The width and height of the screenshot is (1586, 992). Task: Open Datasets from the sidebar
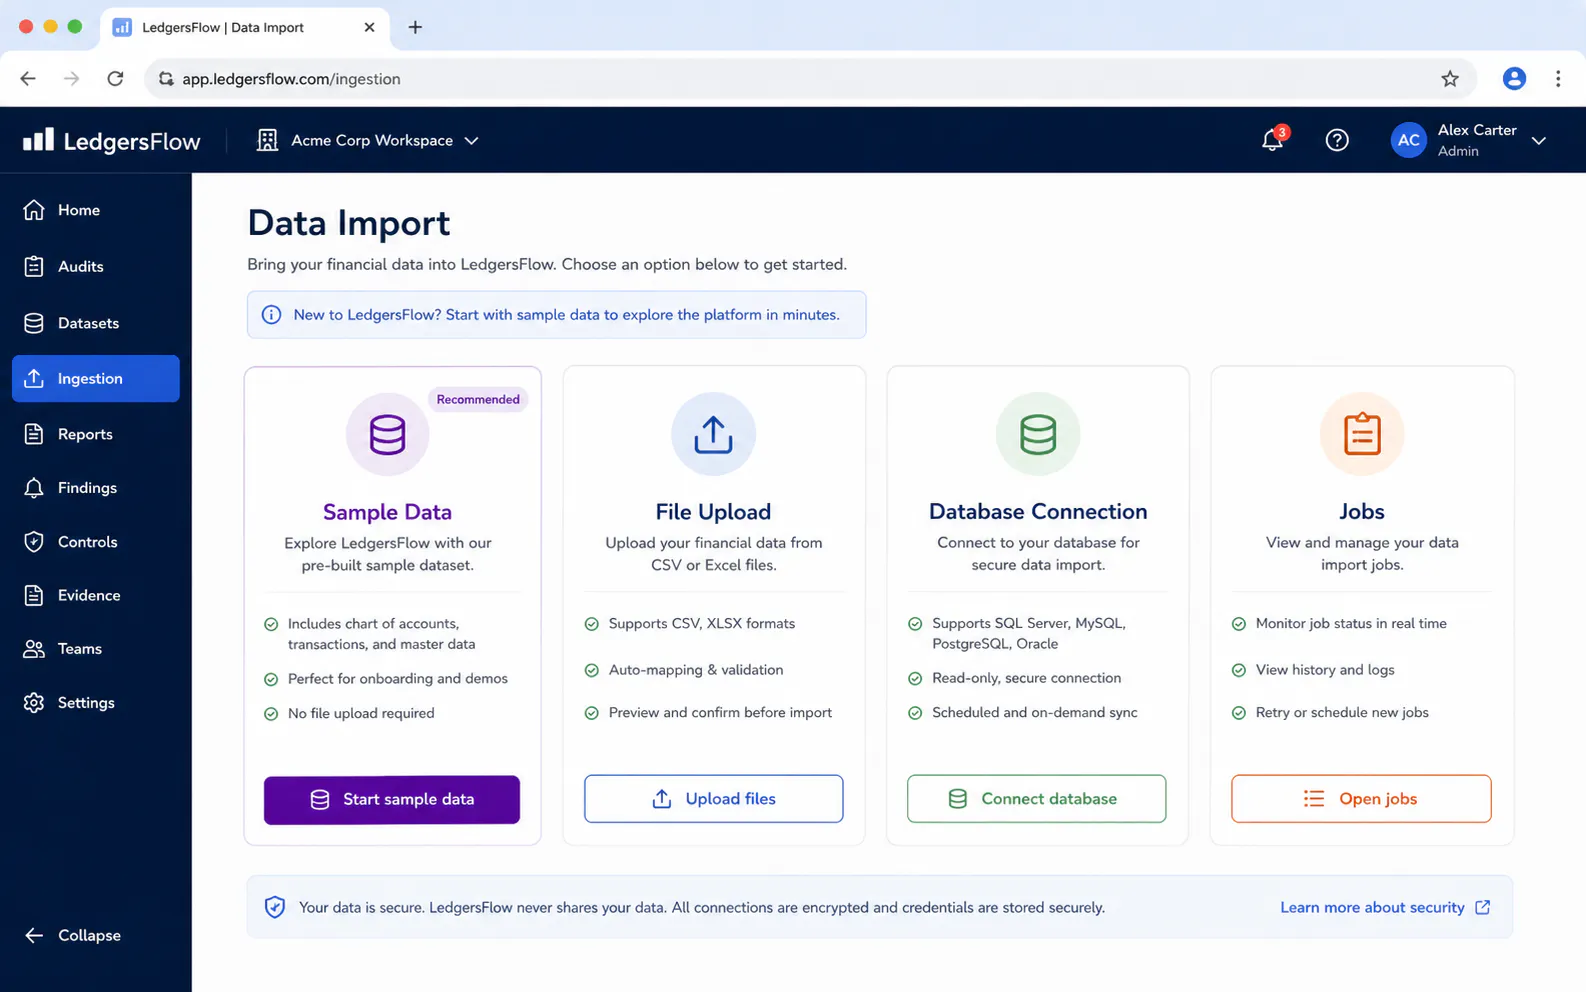click(x=96, y=323)
